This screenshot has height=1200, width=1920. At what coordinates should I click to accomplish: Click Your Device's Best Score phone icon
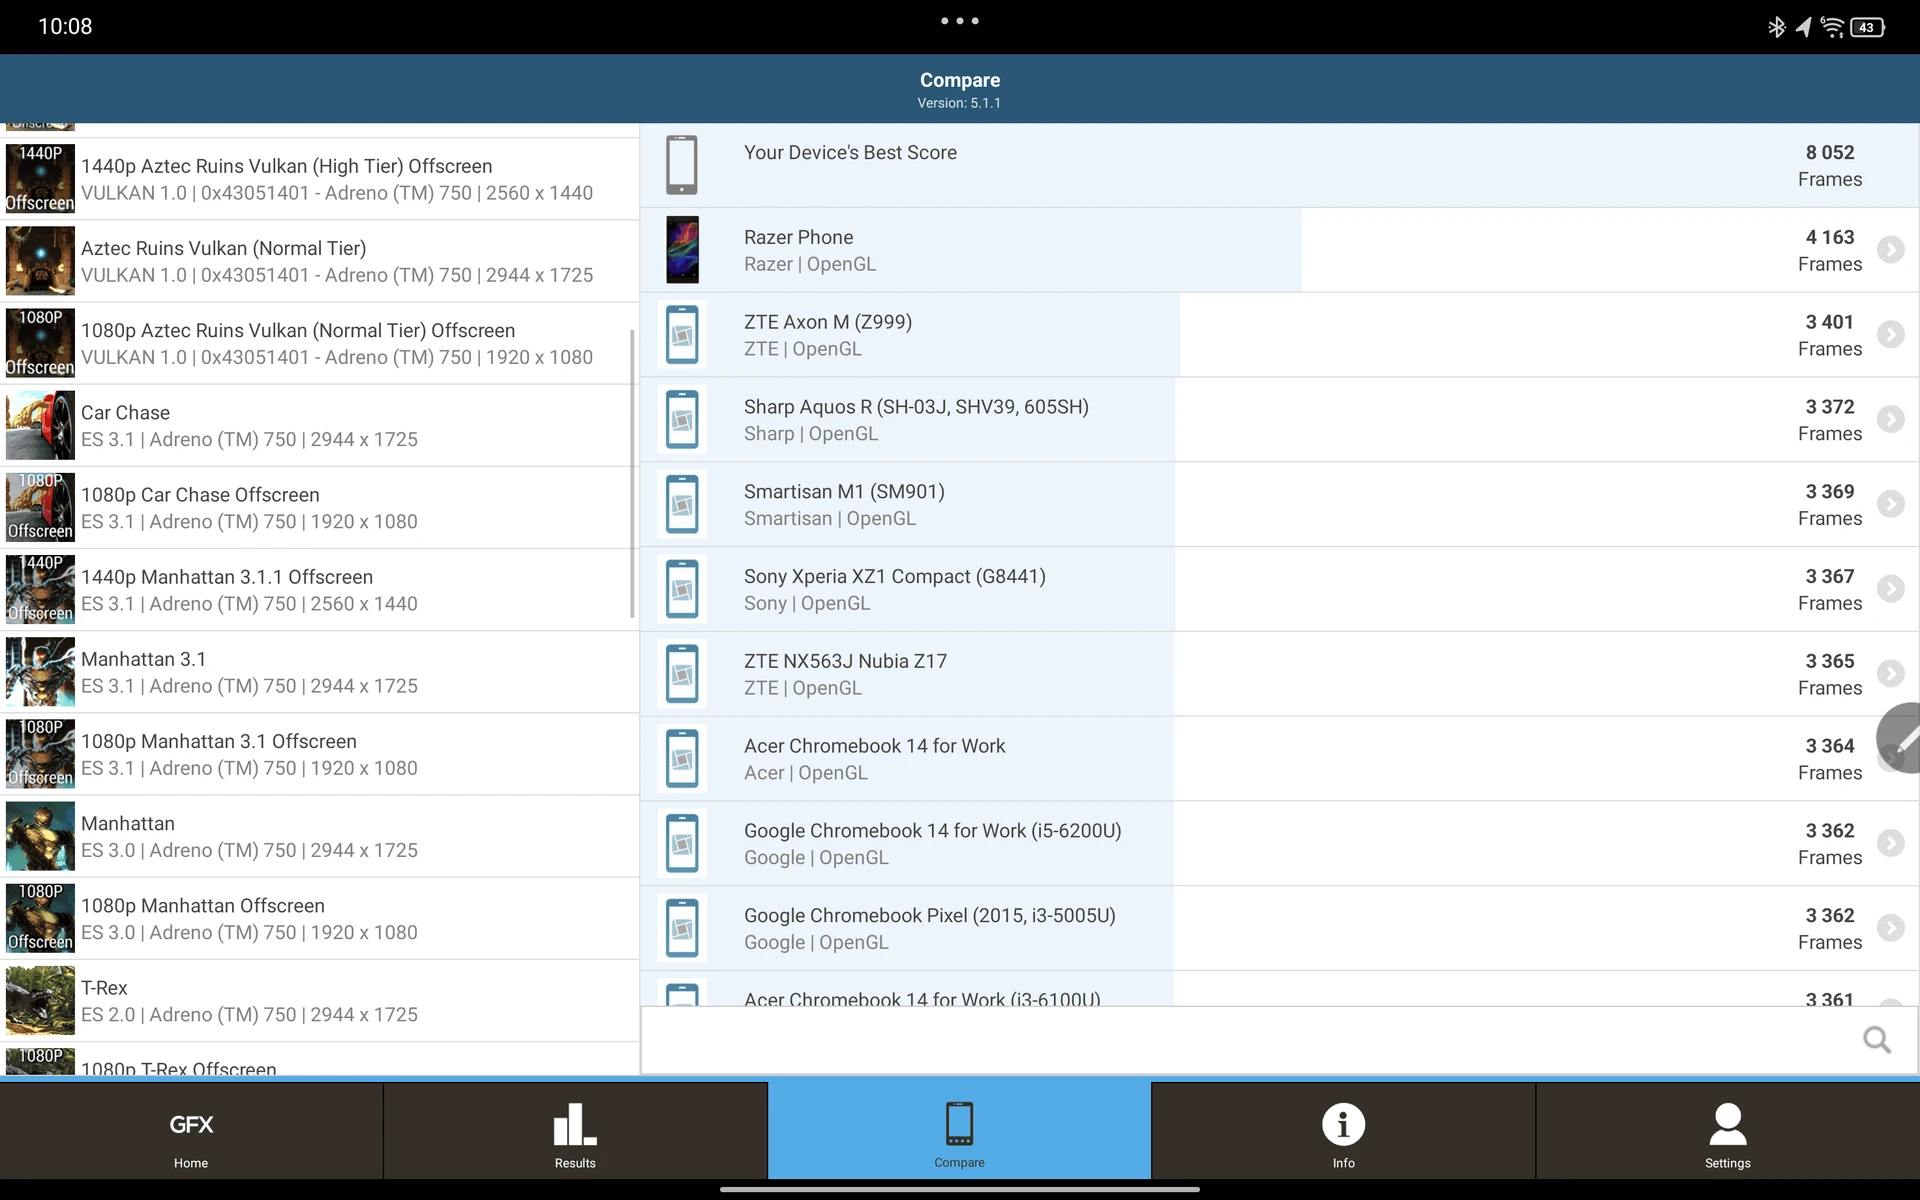pos(682,165)
